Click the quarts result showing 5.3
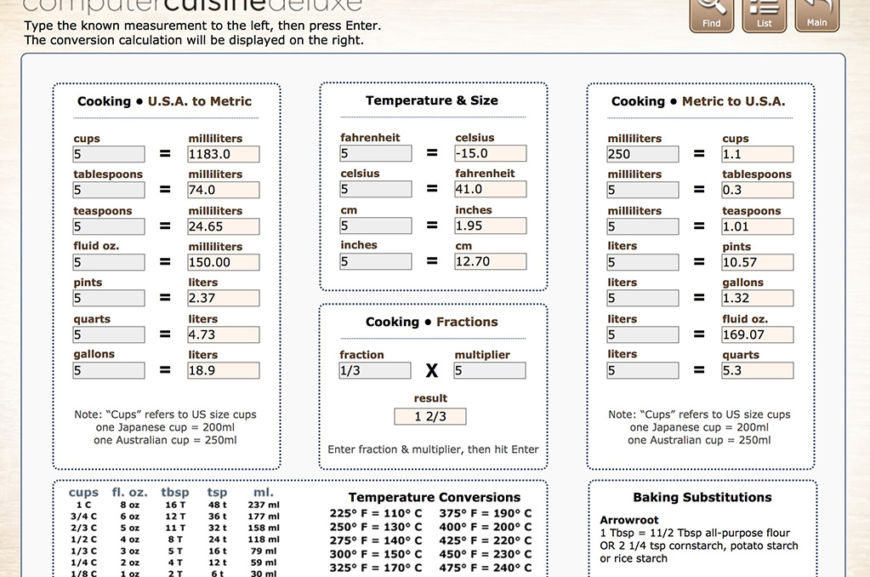Screen dimensions: 870x577 click(x=757, y=370)
